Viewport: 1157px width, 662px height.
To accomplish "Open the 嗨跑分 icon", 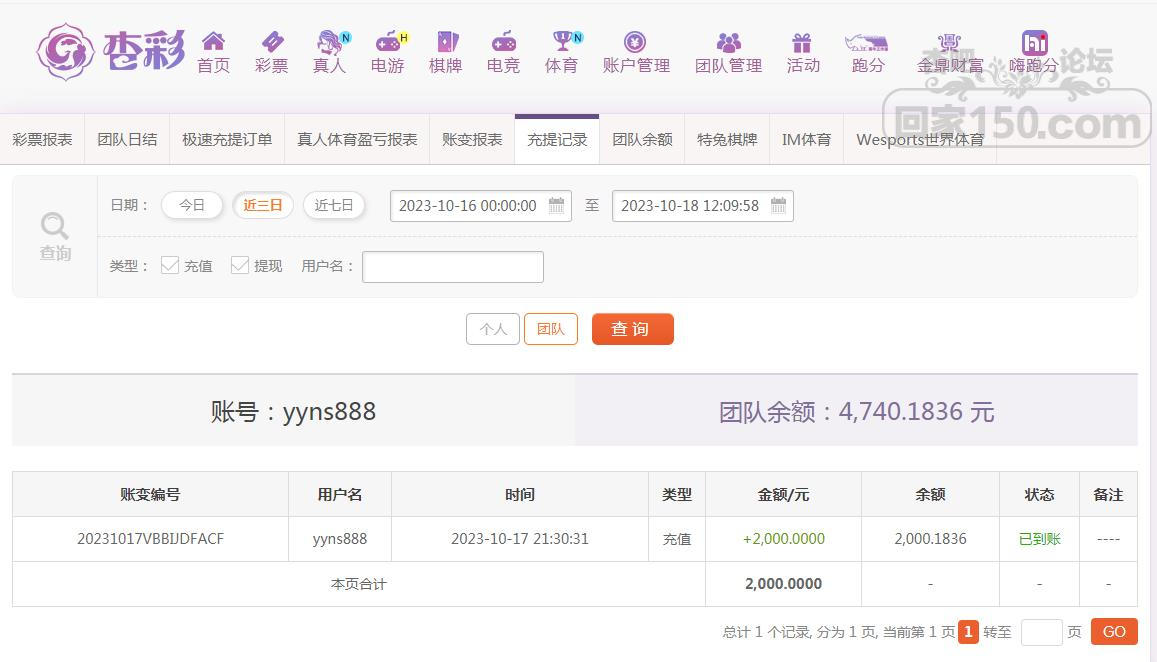I will click(1035, 42).
